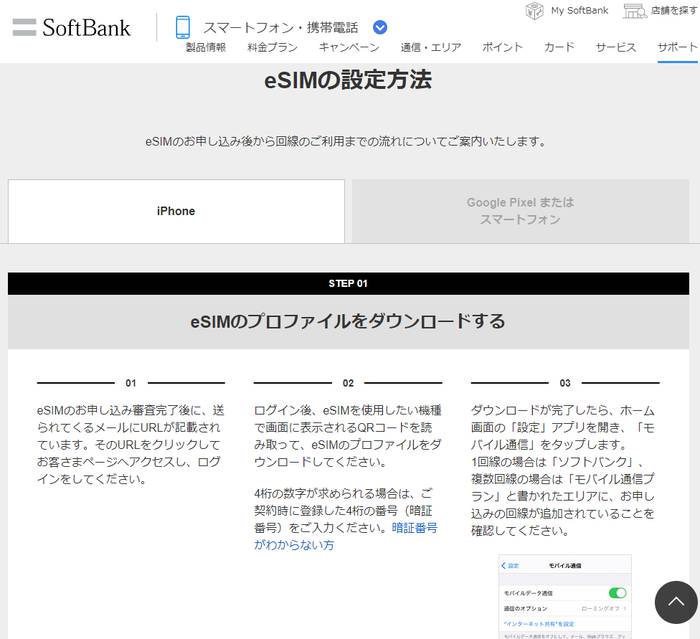Open the 料金プラン menu
This screenshot has width=700, height=639.
coord(272,47)
